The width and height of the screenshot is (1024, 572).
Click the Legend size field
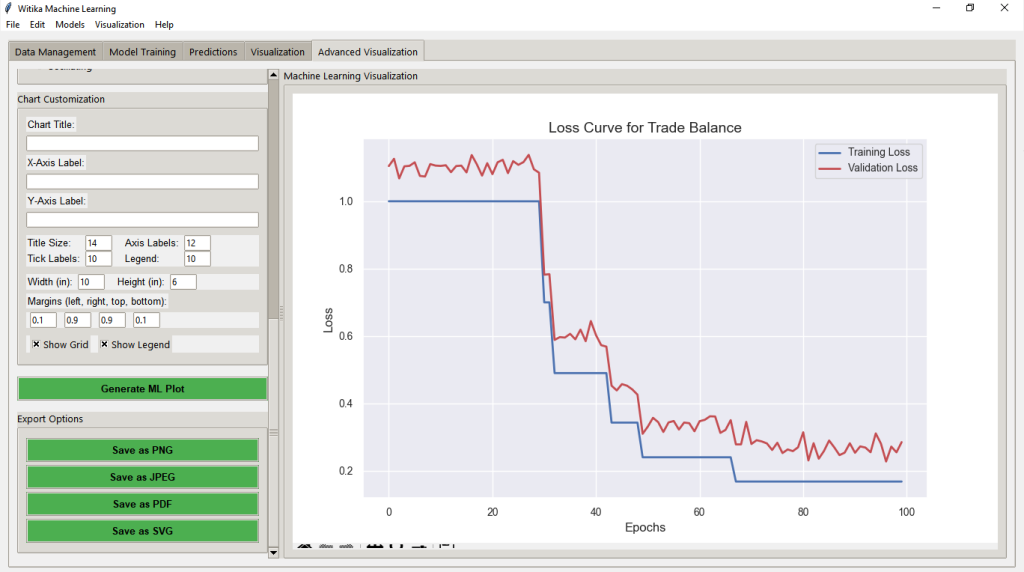coord(197,259)
